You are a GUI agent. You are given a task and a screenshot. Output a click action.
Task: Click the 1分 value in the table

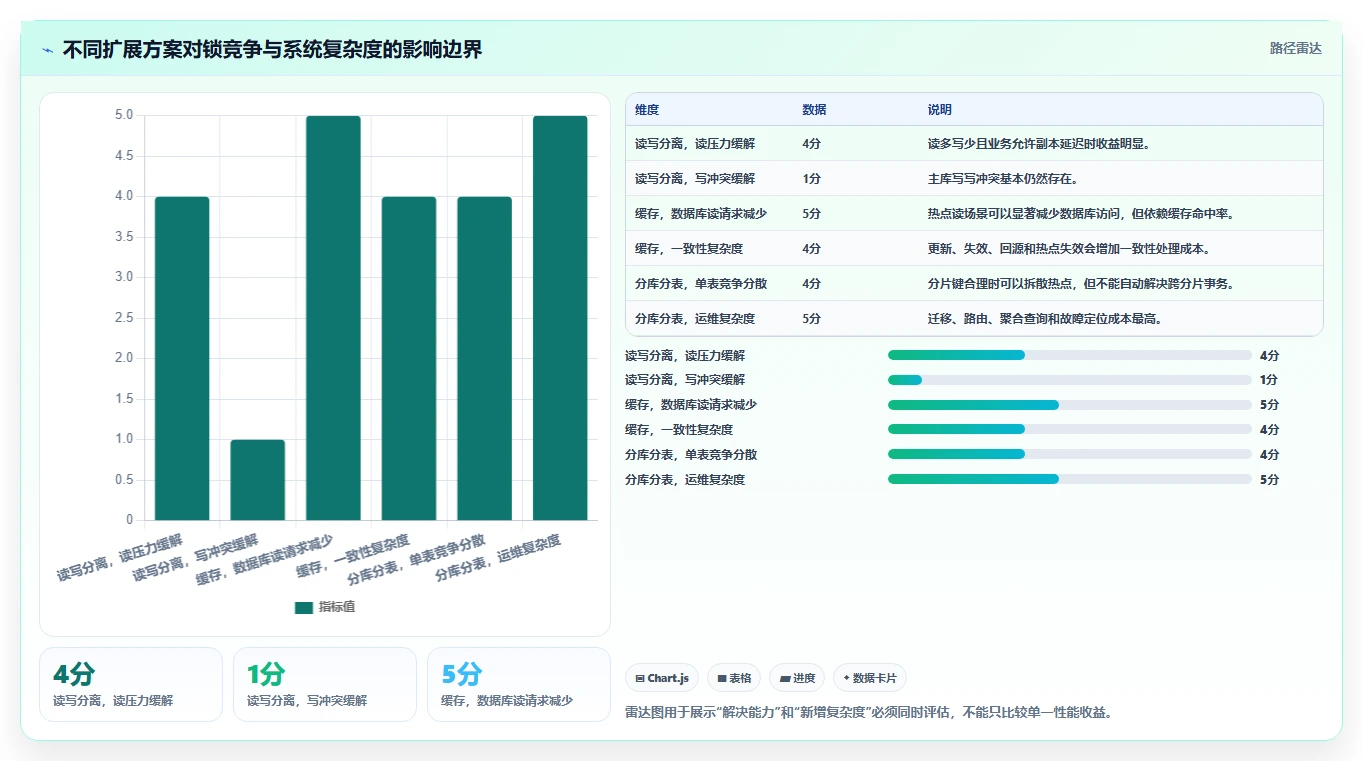tap(811, 179)
